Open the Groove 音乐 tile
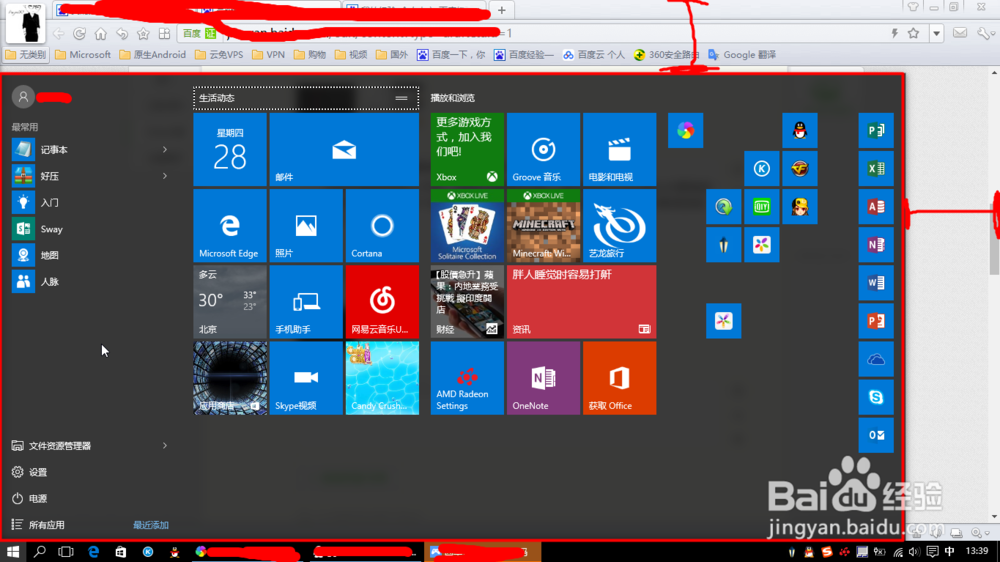 click(x=543, y=150)
